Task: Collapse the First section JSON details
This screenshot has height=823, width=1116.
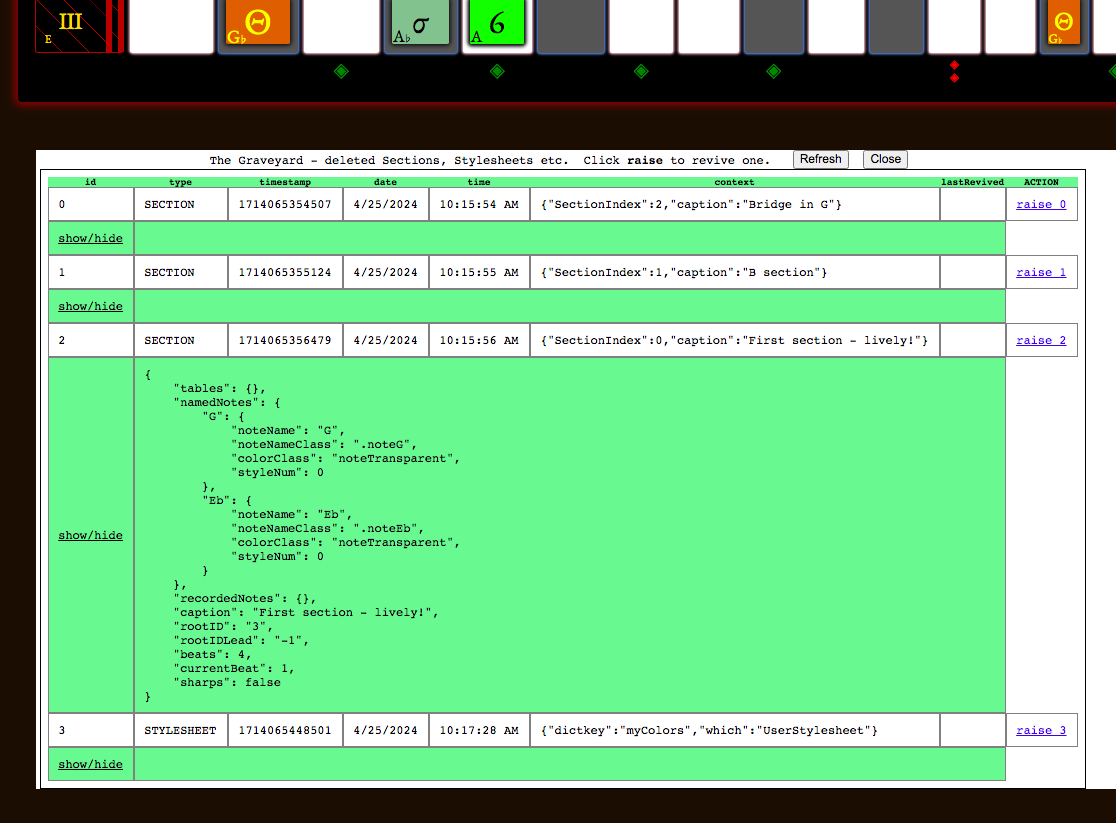Action: tap(90, 535)
